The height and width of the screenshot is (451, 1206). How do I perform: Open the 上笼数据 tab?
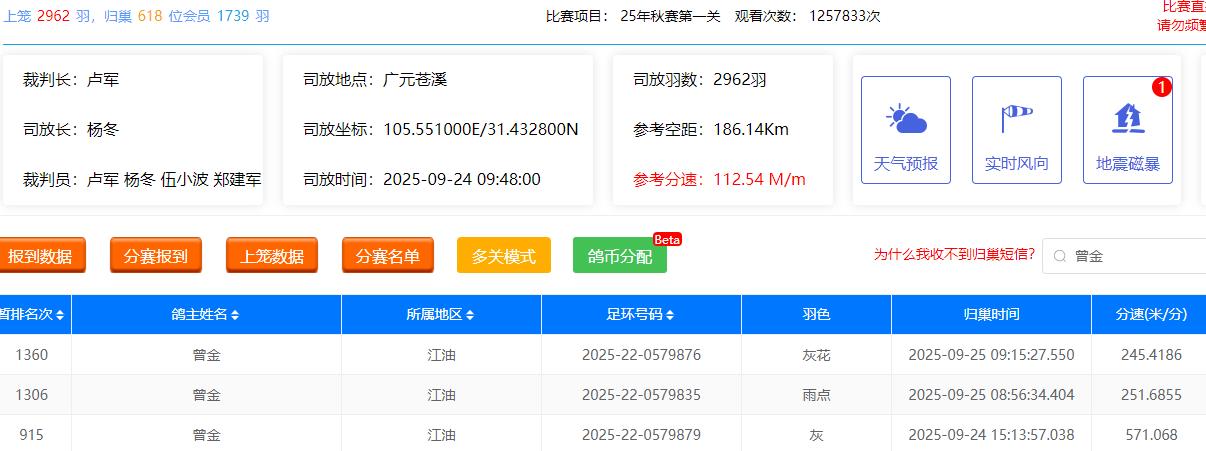(x=271, y=256)
